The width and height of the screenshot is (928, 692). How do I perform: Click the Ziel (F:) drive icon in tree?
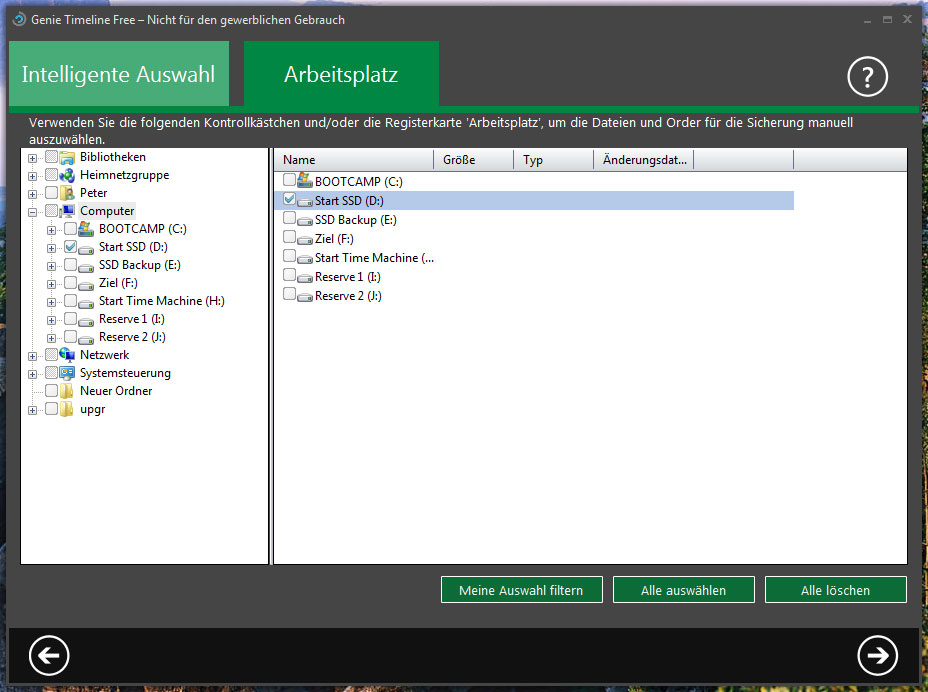pyautogui.click(x=86, y=285)
